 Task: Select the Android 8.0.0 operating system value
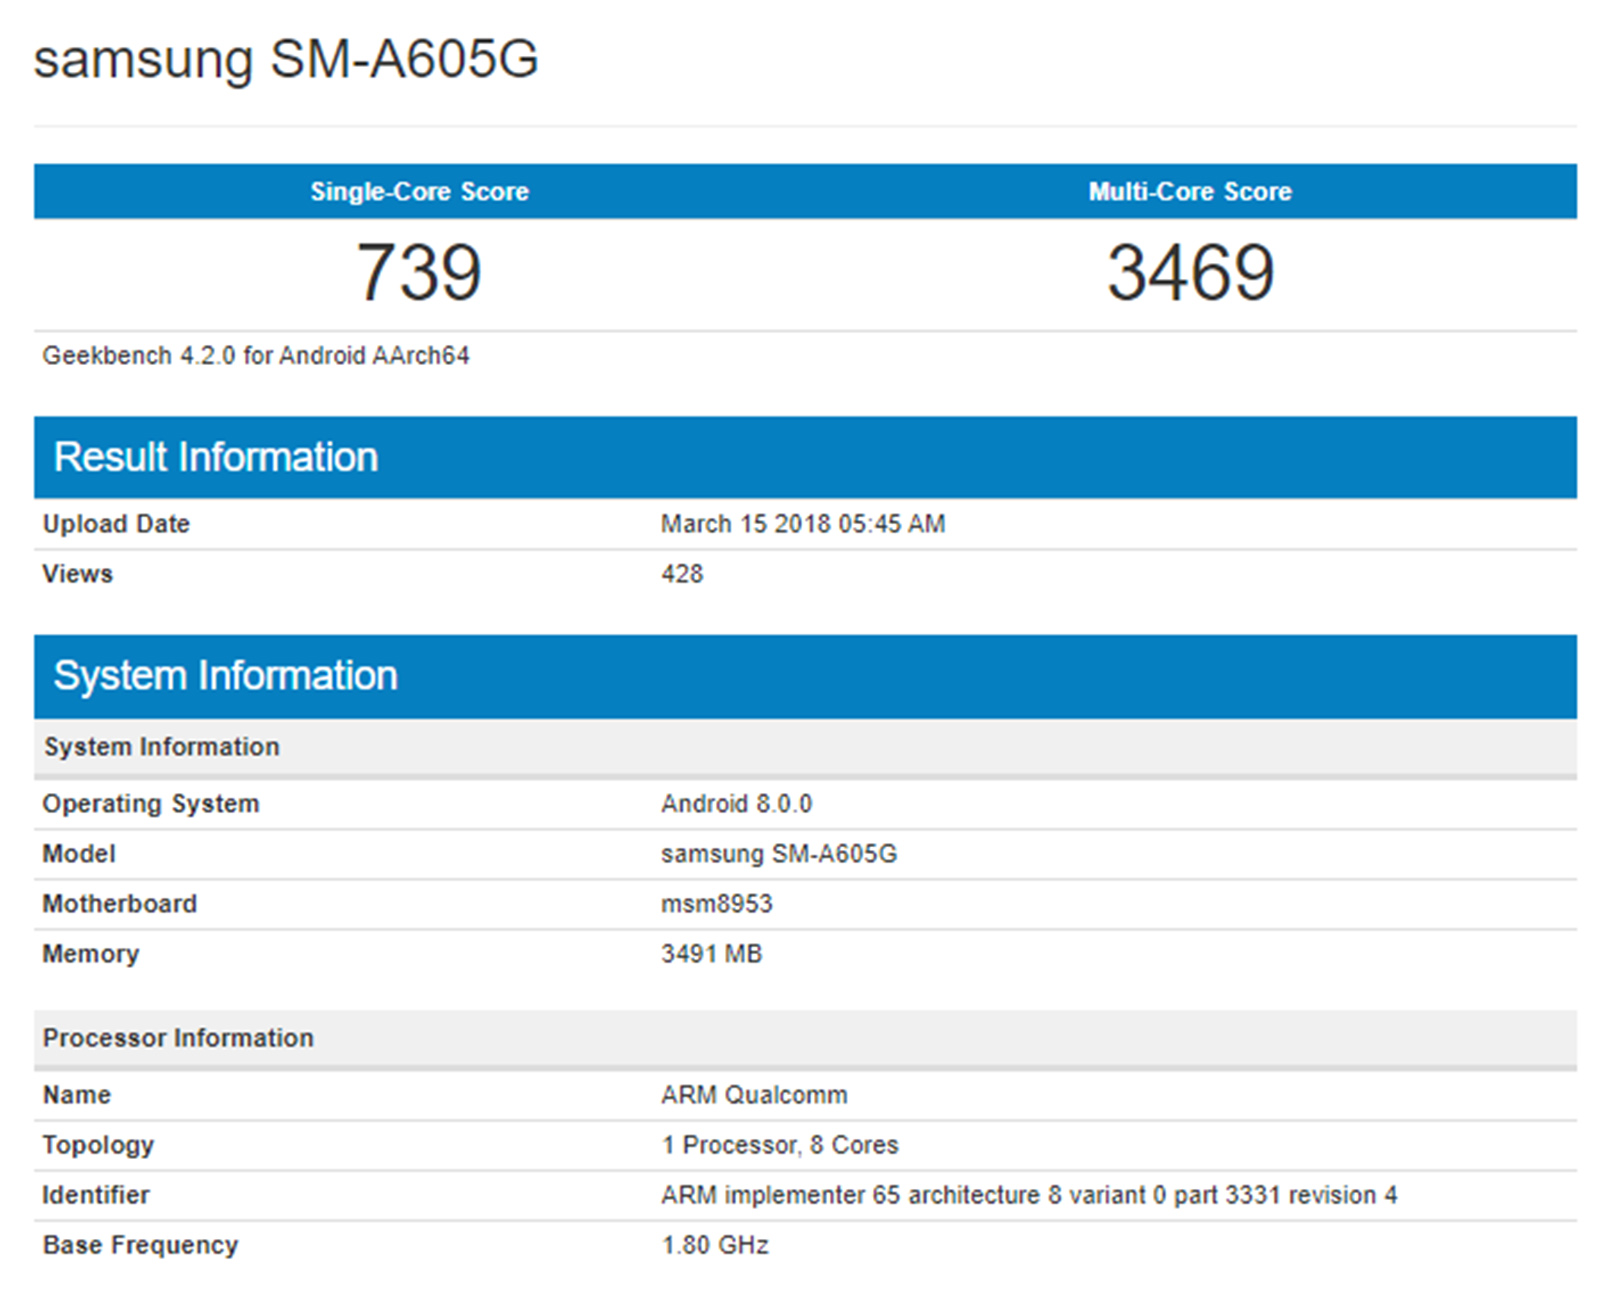pos(736,804)
